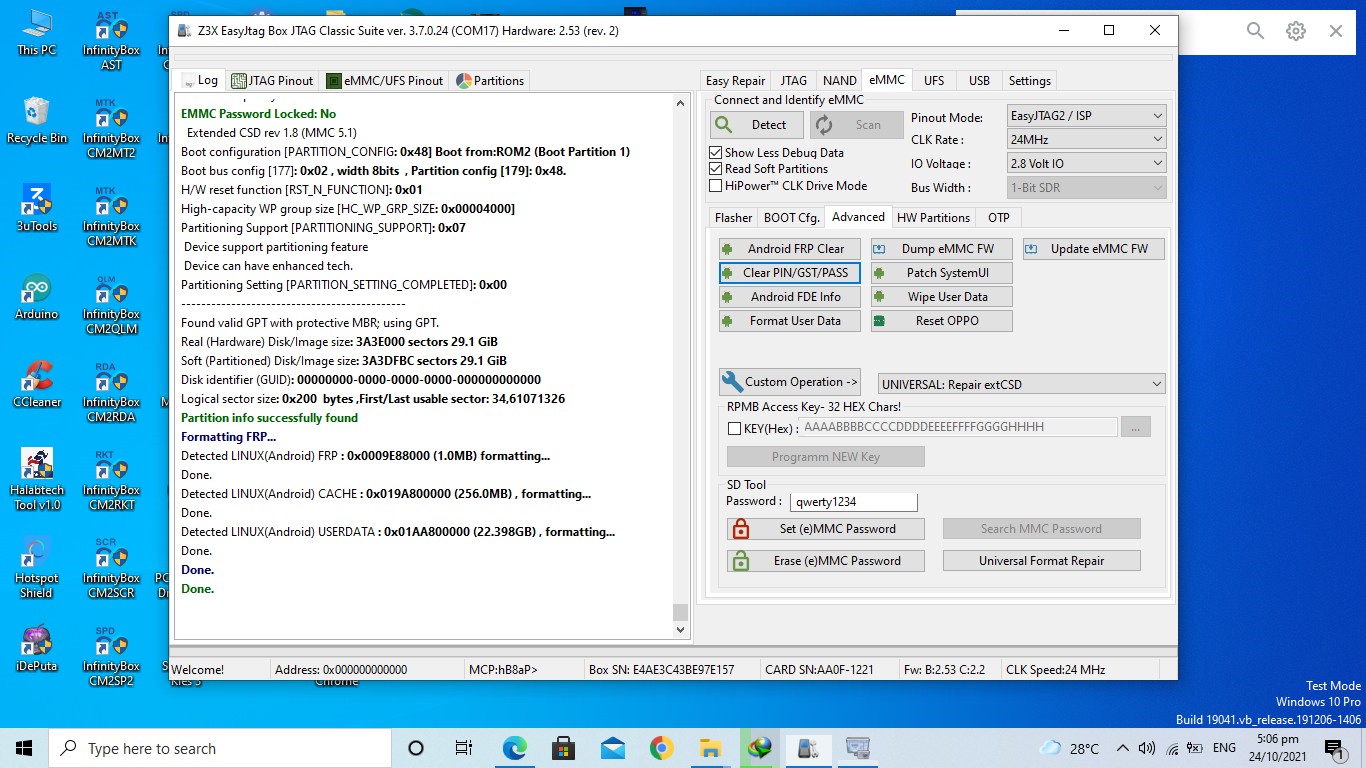The image size is (1366, 768).
Task: Open the Pinout Mode dropdown
Action: point(1087,116)
